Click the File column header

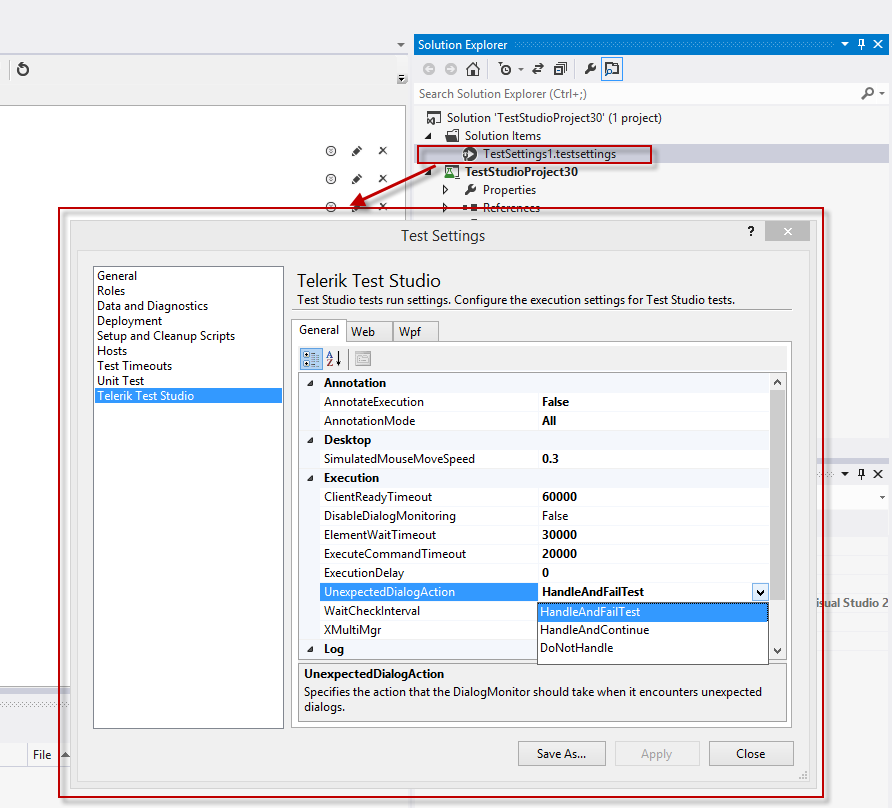[42, 755]
